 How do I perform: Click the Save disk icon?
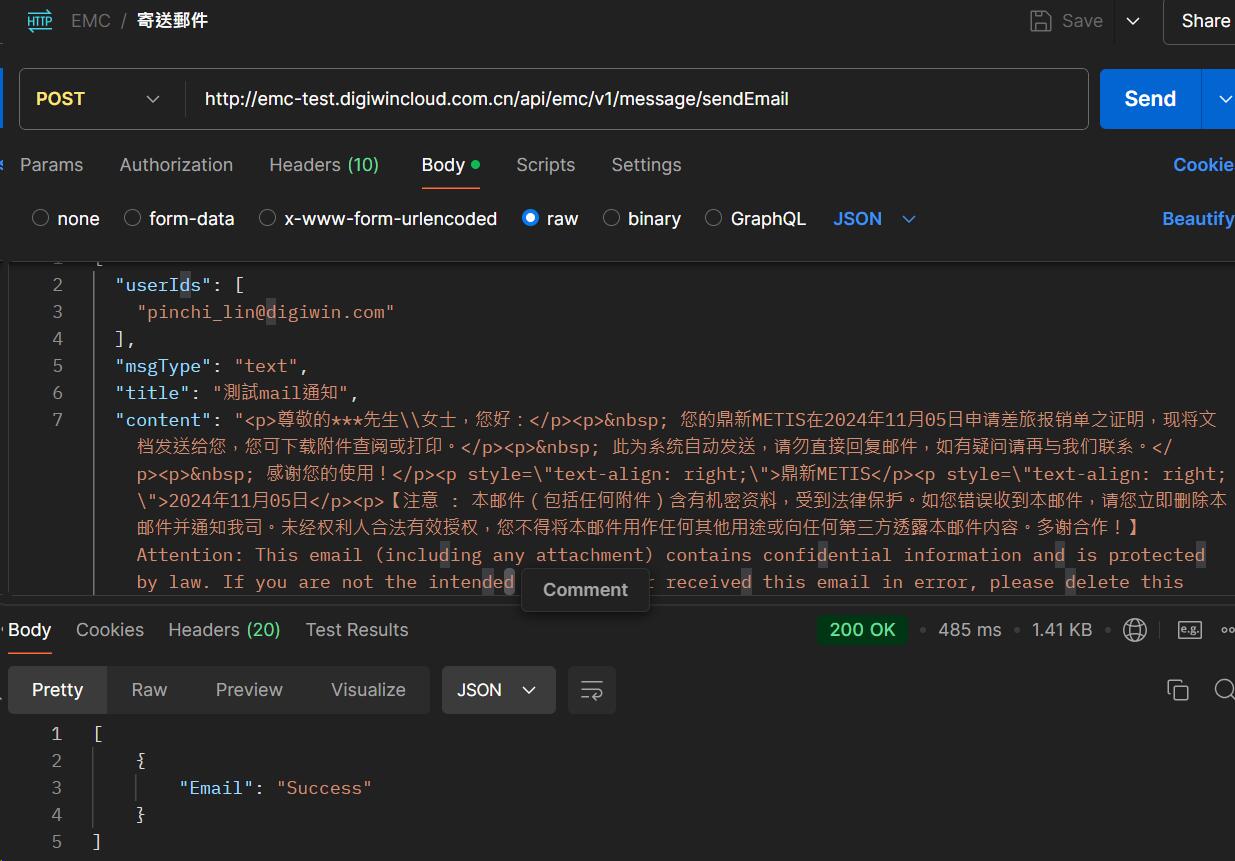pos(1041,21)
